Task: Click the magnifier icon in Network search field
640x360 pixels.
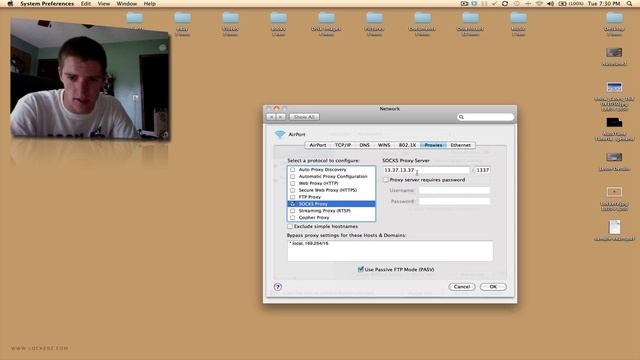Action: (x=461, y=117)
